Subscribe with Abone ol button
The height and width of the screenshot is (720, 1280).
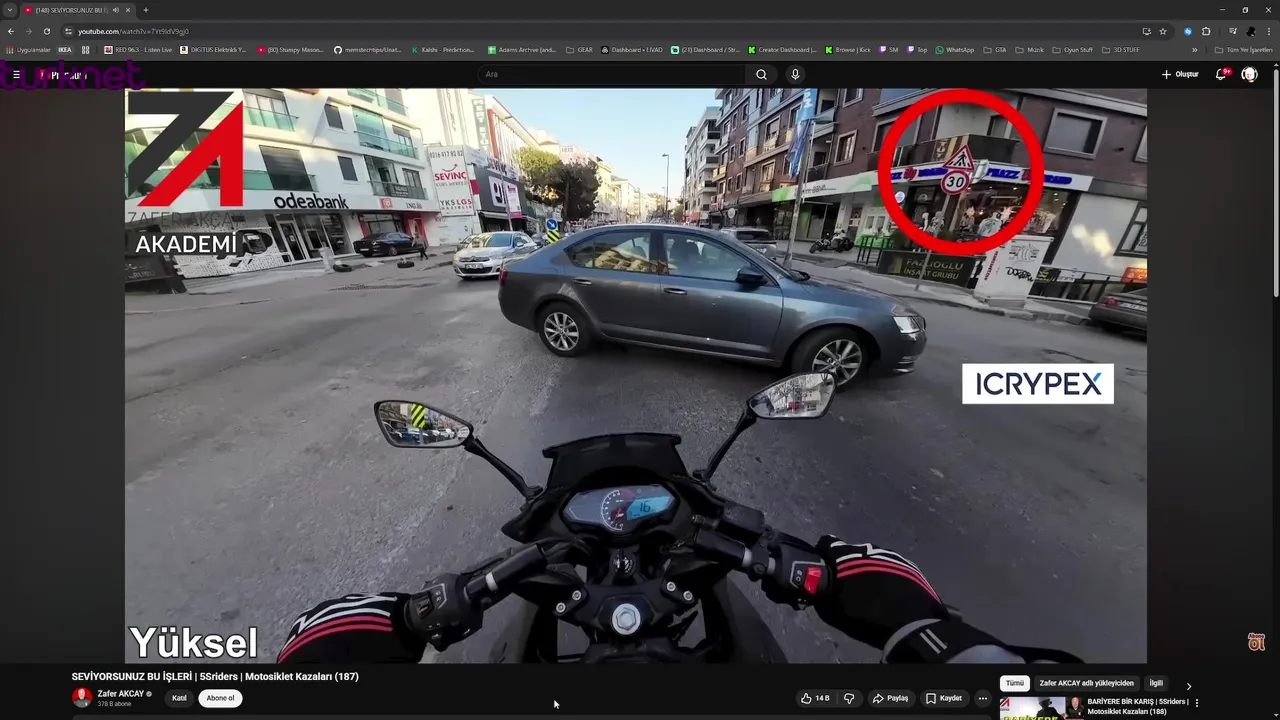pyautogui.click(x=220, y=698)
